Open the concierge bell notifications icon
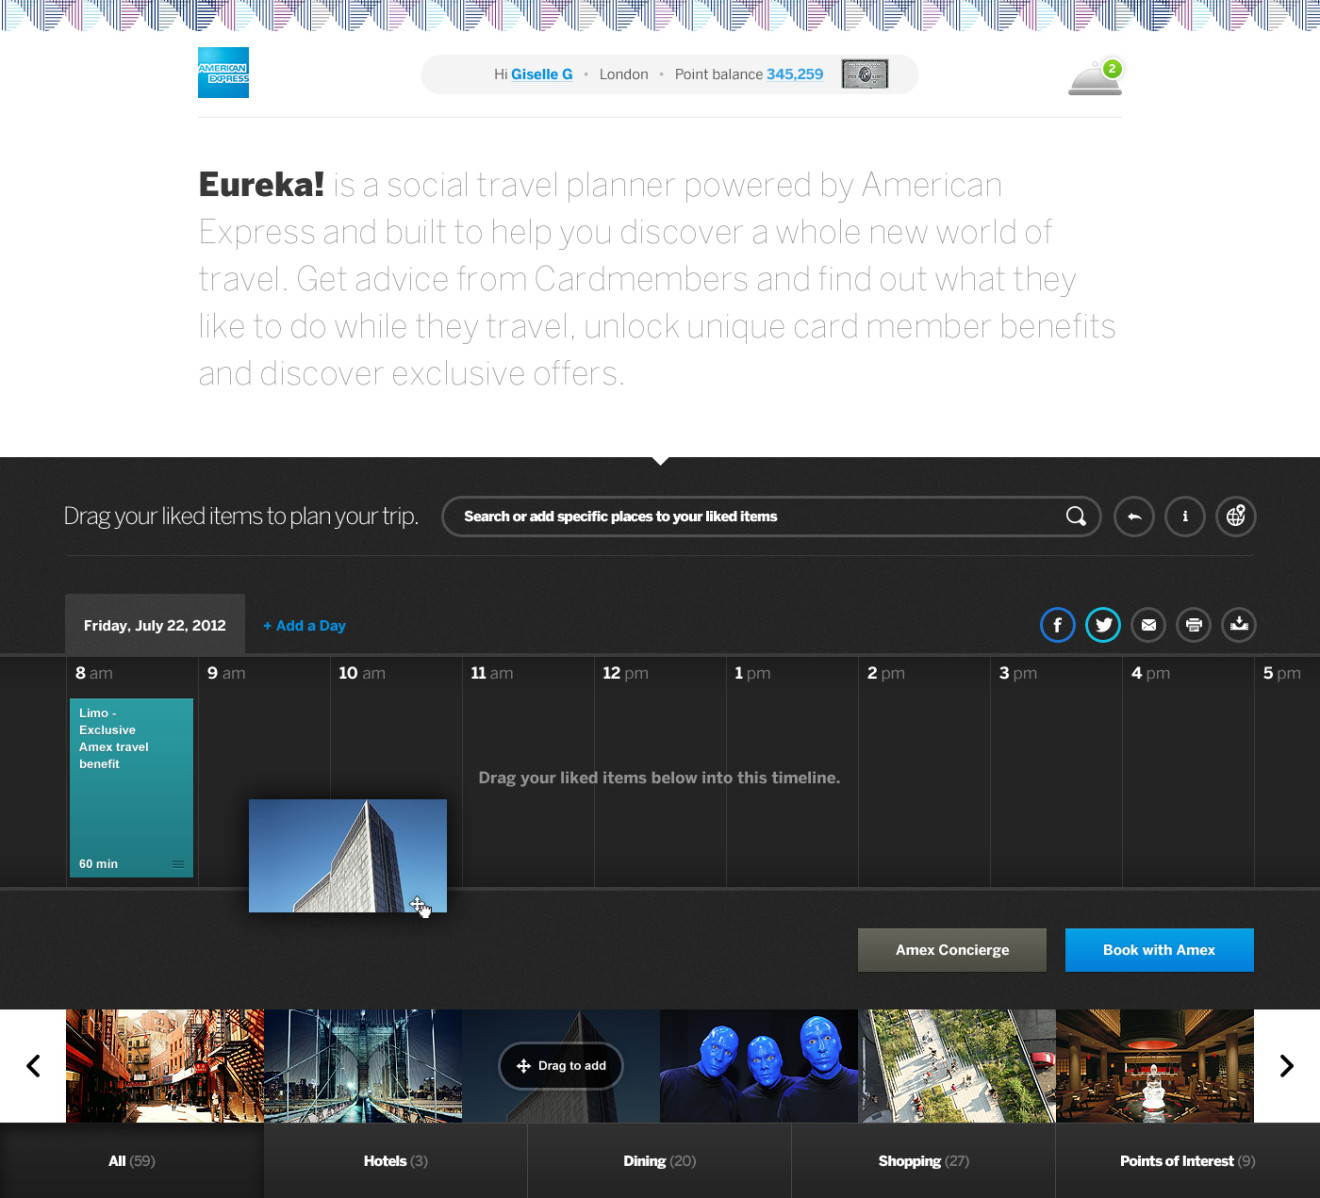The image size is (1320, 1198). coord(1096,77)
